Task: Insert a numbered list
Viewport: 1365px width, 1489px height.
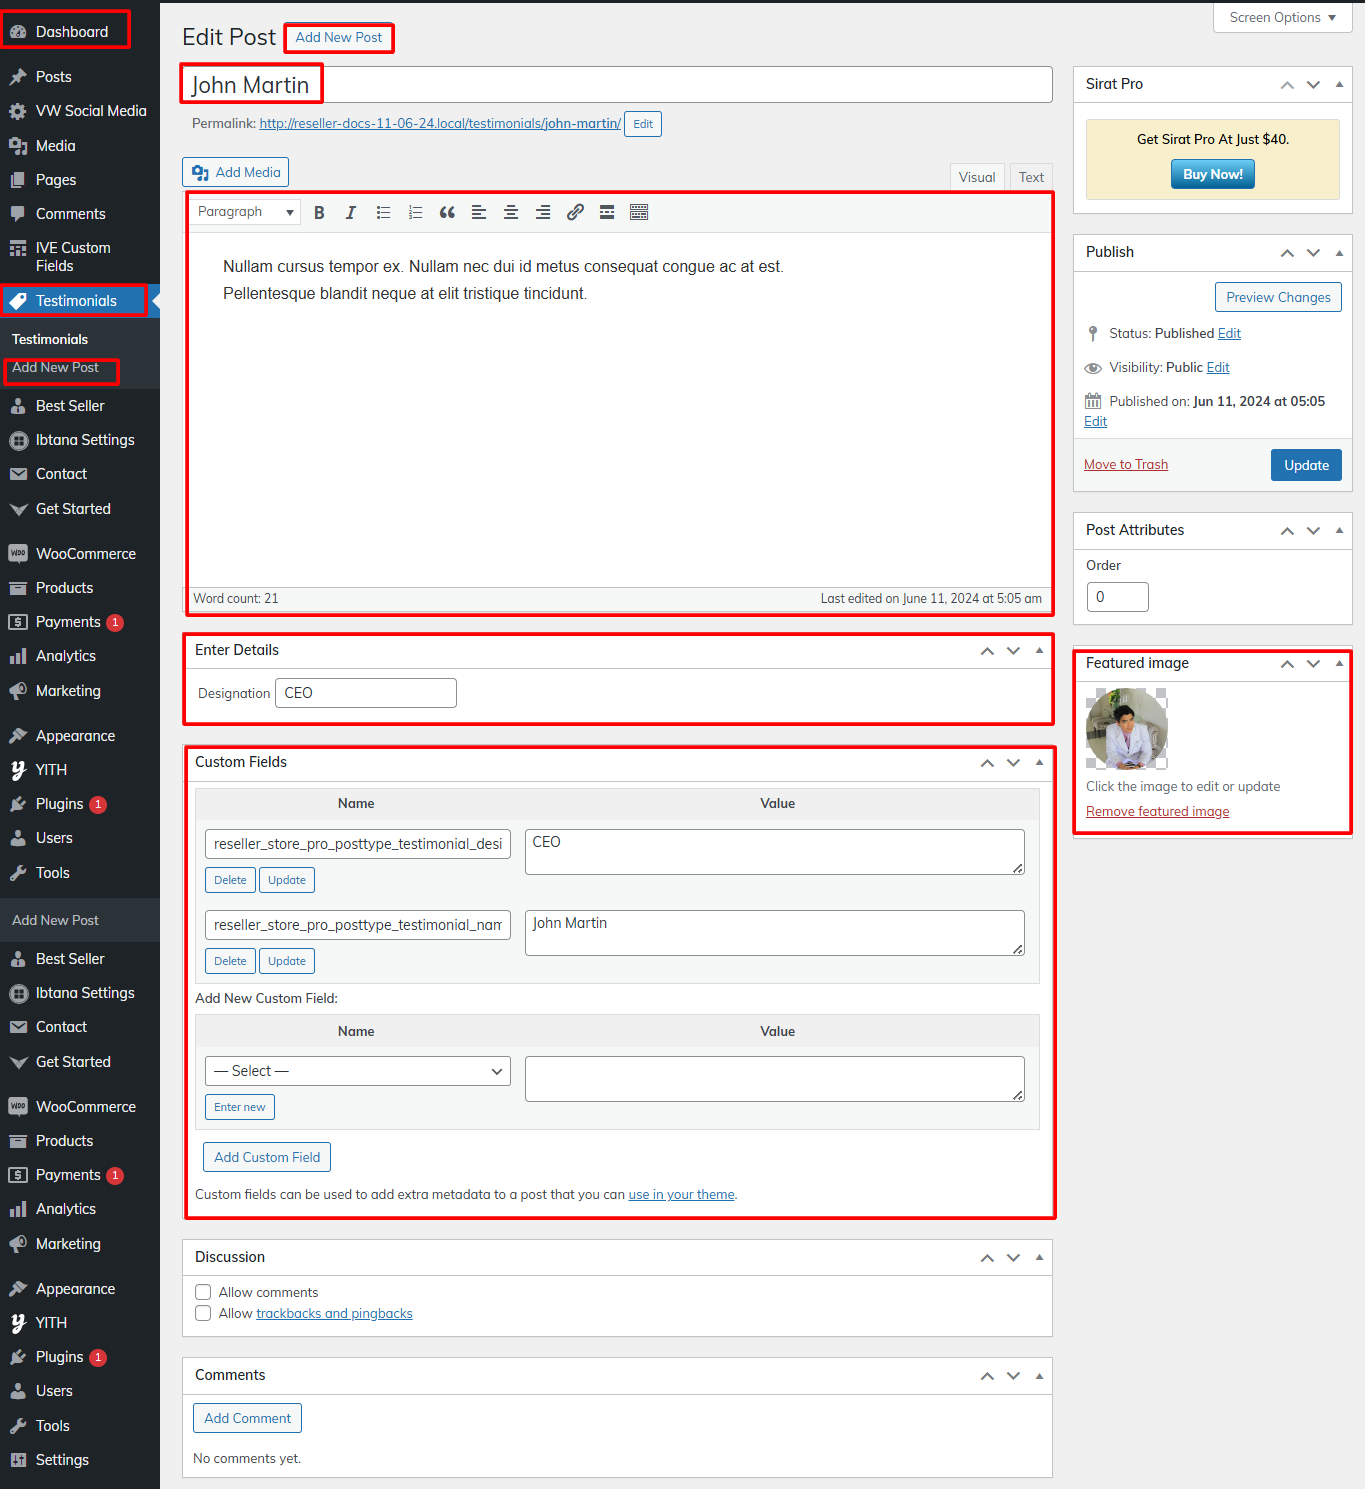Action: click(x=415, y=212)
